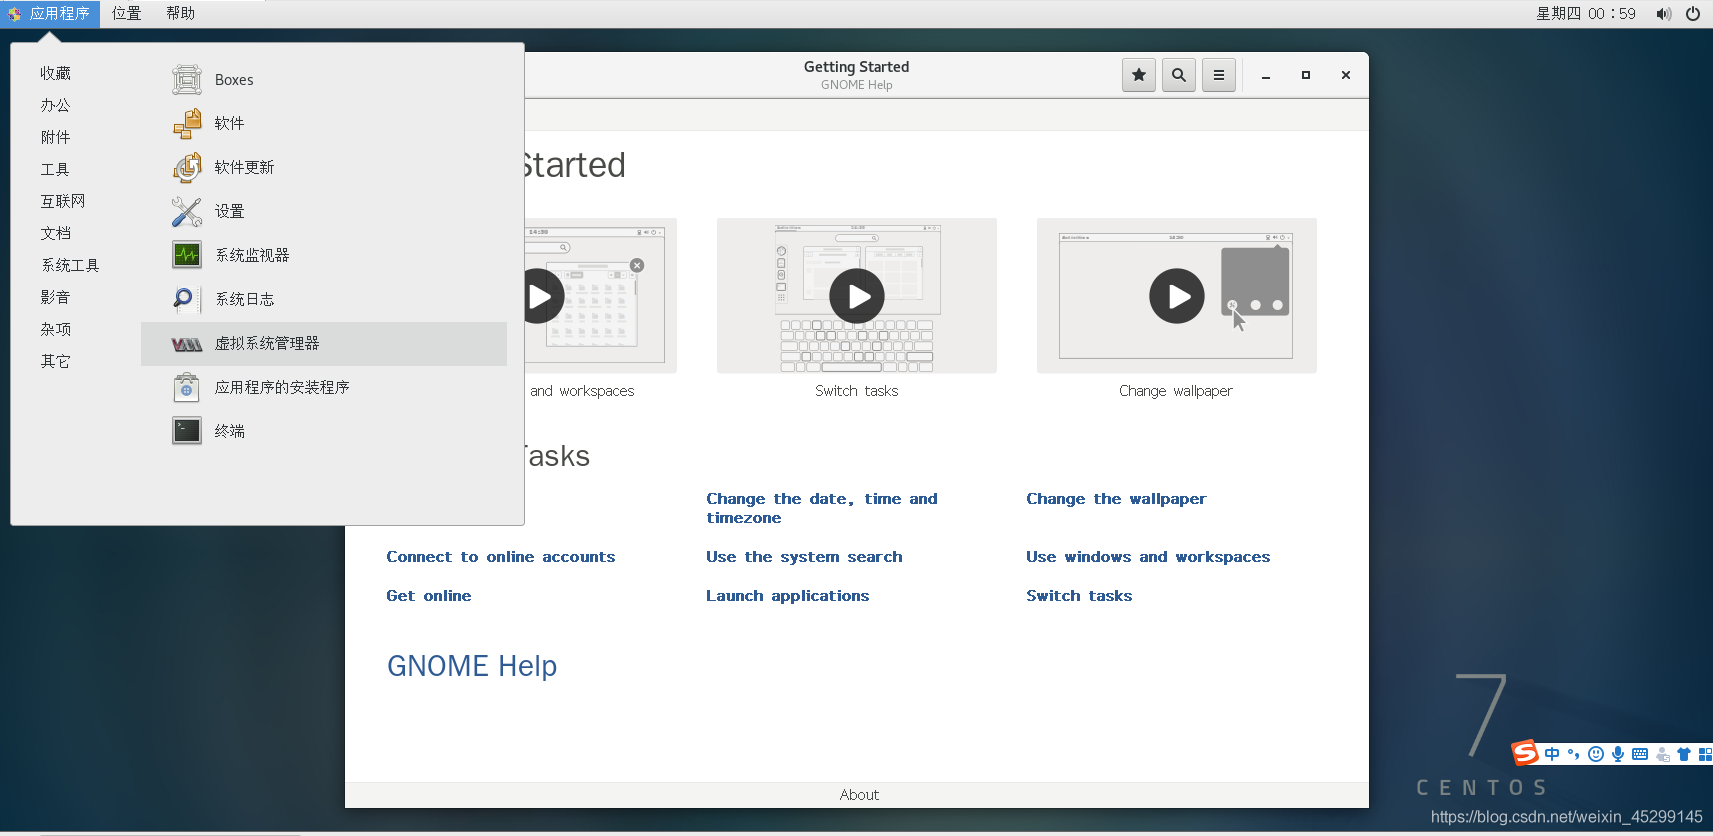Open the 星期四 00:59 clock in top bar
1713x836 pixels.
[x=1586, y=14]
